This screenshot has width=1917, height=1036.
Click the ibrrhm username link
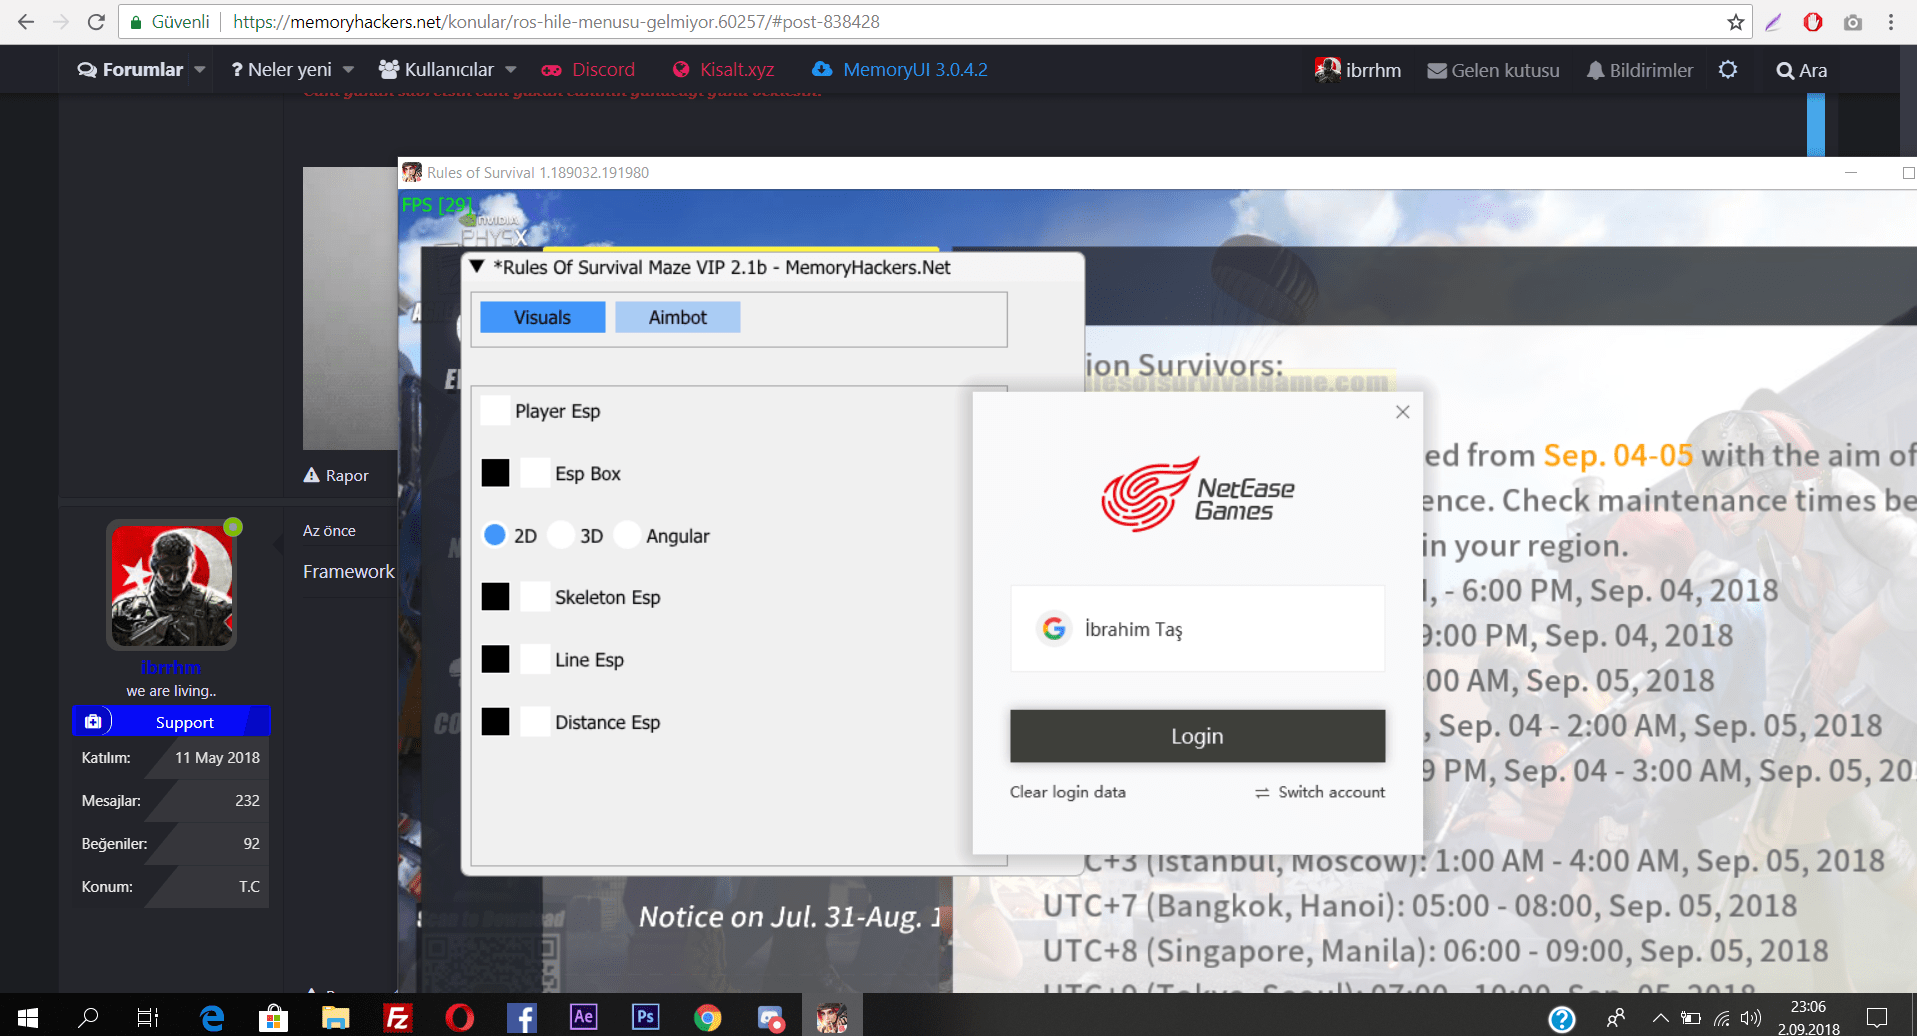pos(171,667)
